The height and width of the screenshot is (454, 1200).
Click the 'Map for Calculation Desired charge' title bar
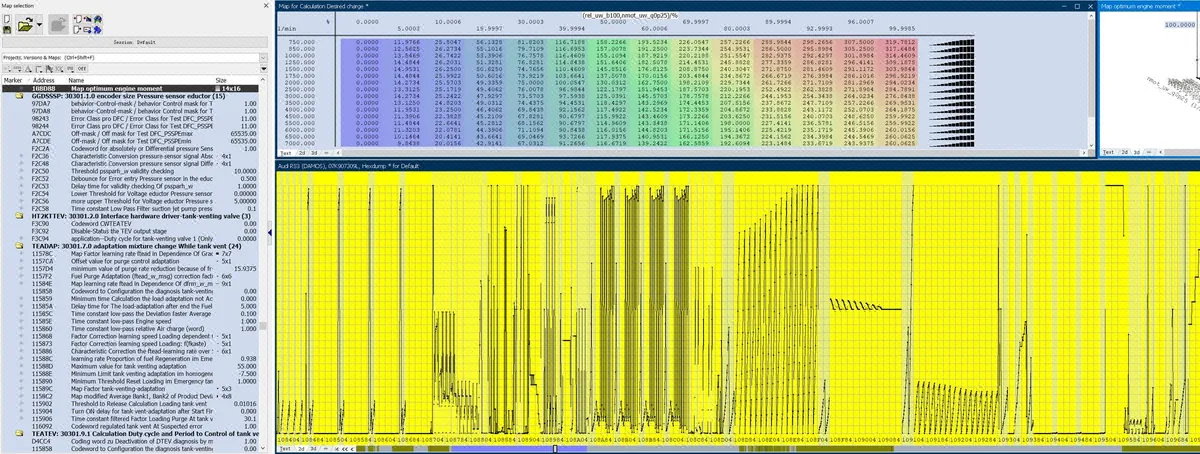684,5
